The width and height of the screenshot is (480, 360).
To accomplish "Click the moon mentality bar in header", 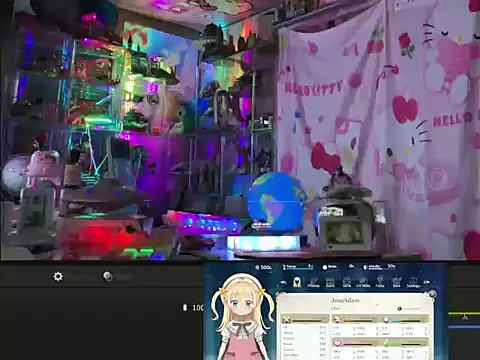I will coord(379,267).
